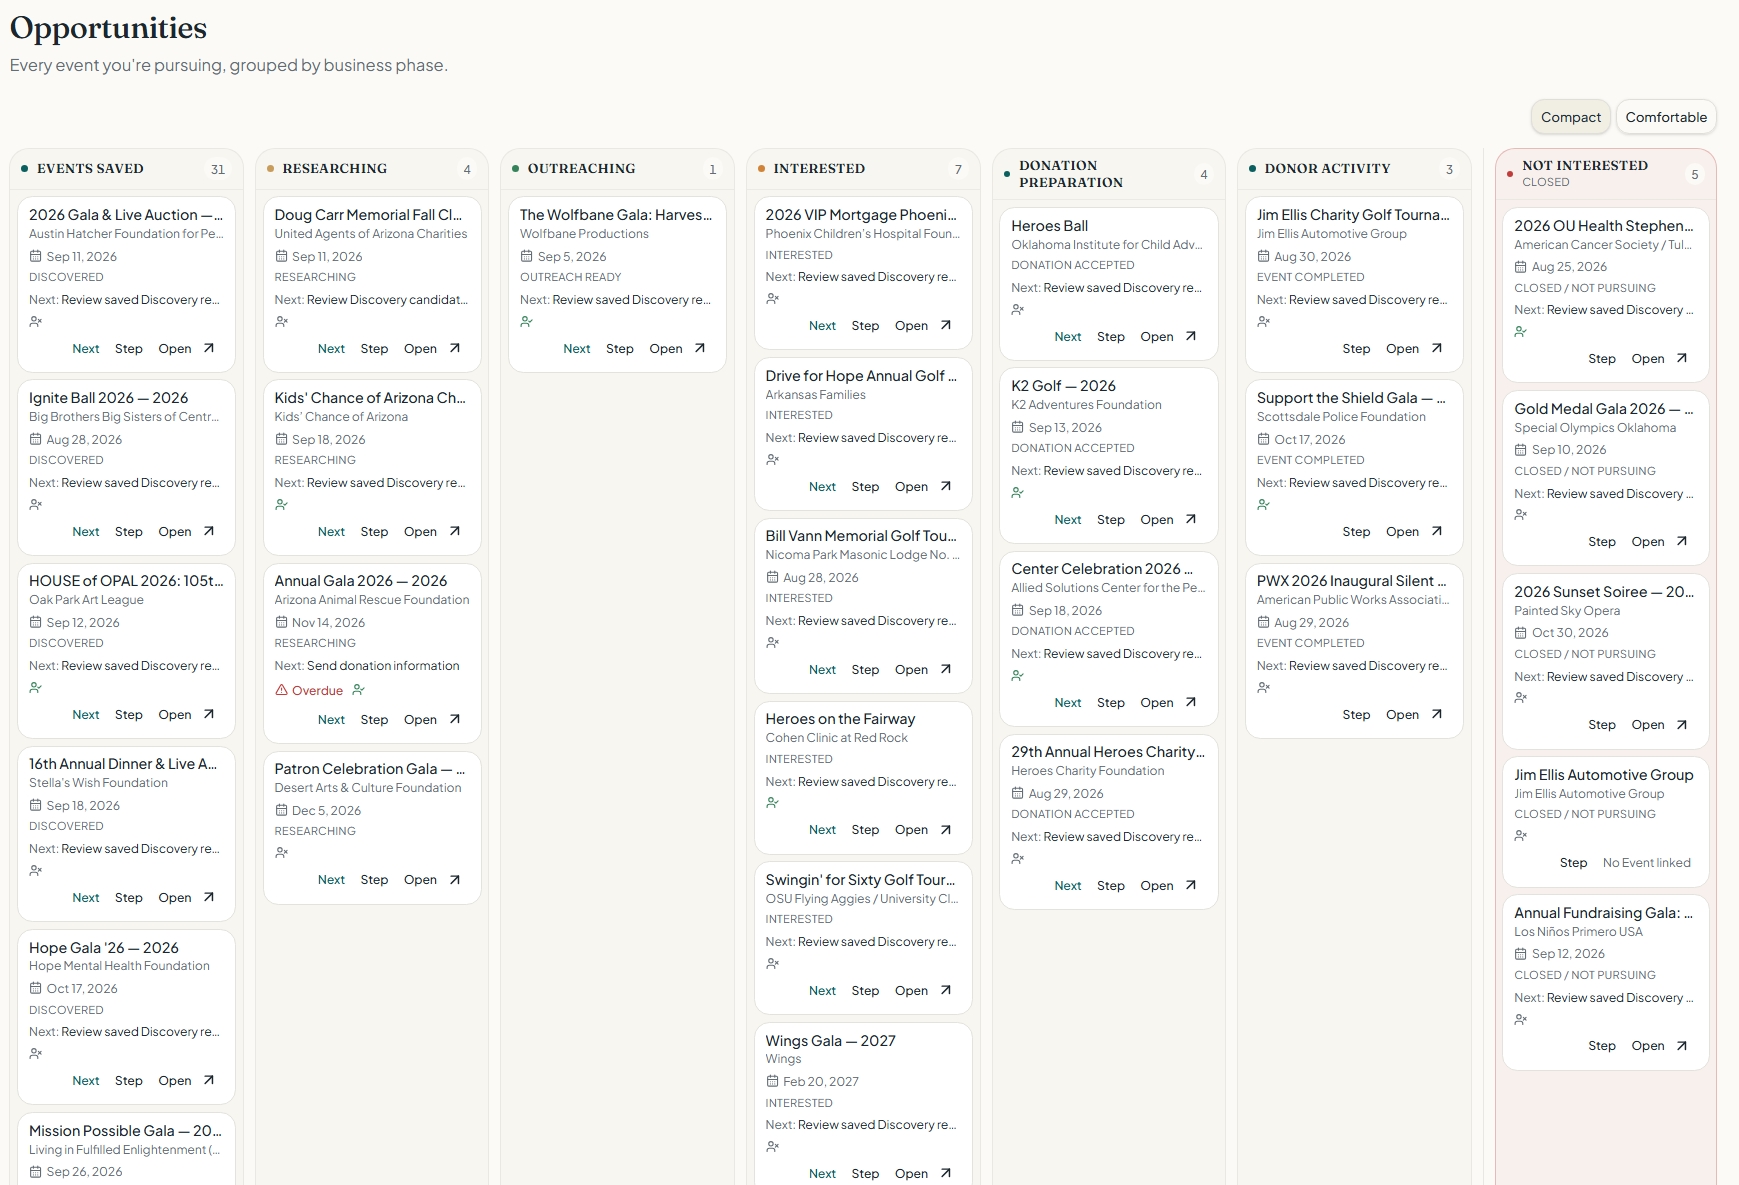The image size is (1739, 1185).
Task: Click Bill Vann Memorial Golf card title
Action: click(x=861, y=536)
